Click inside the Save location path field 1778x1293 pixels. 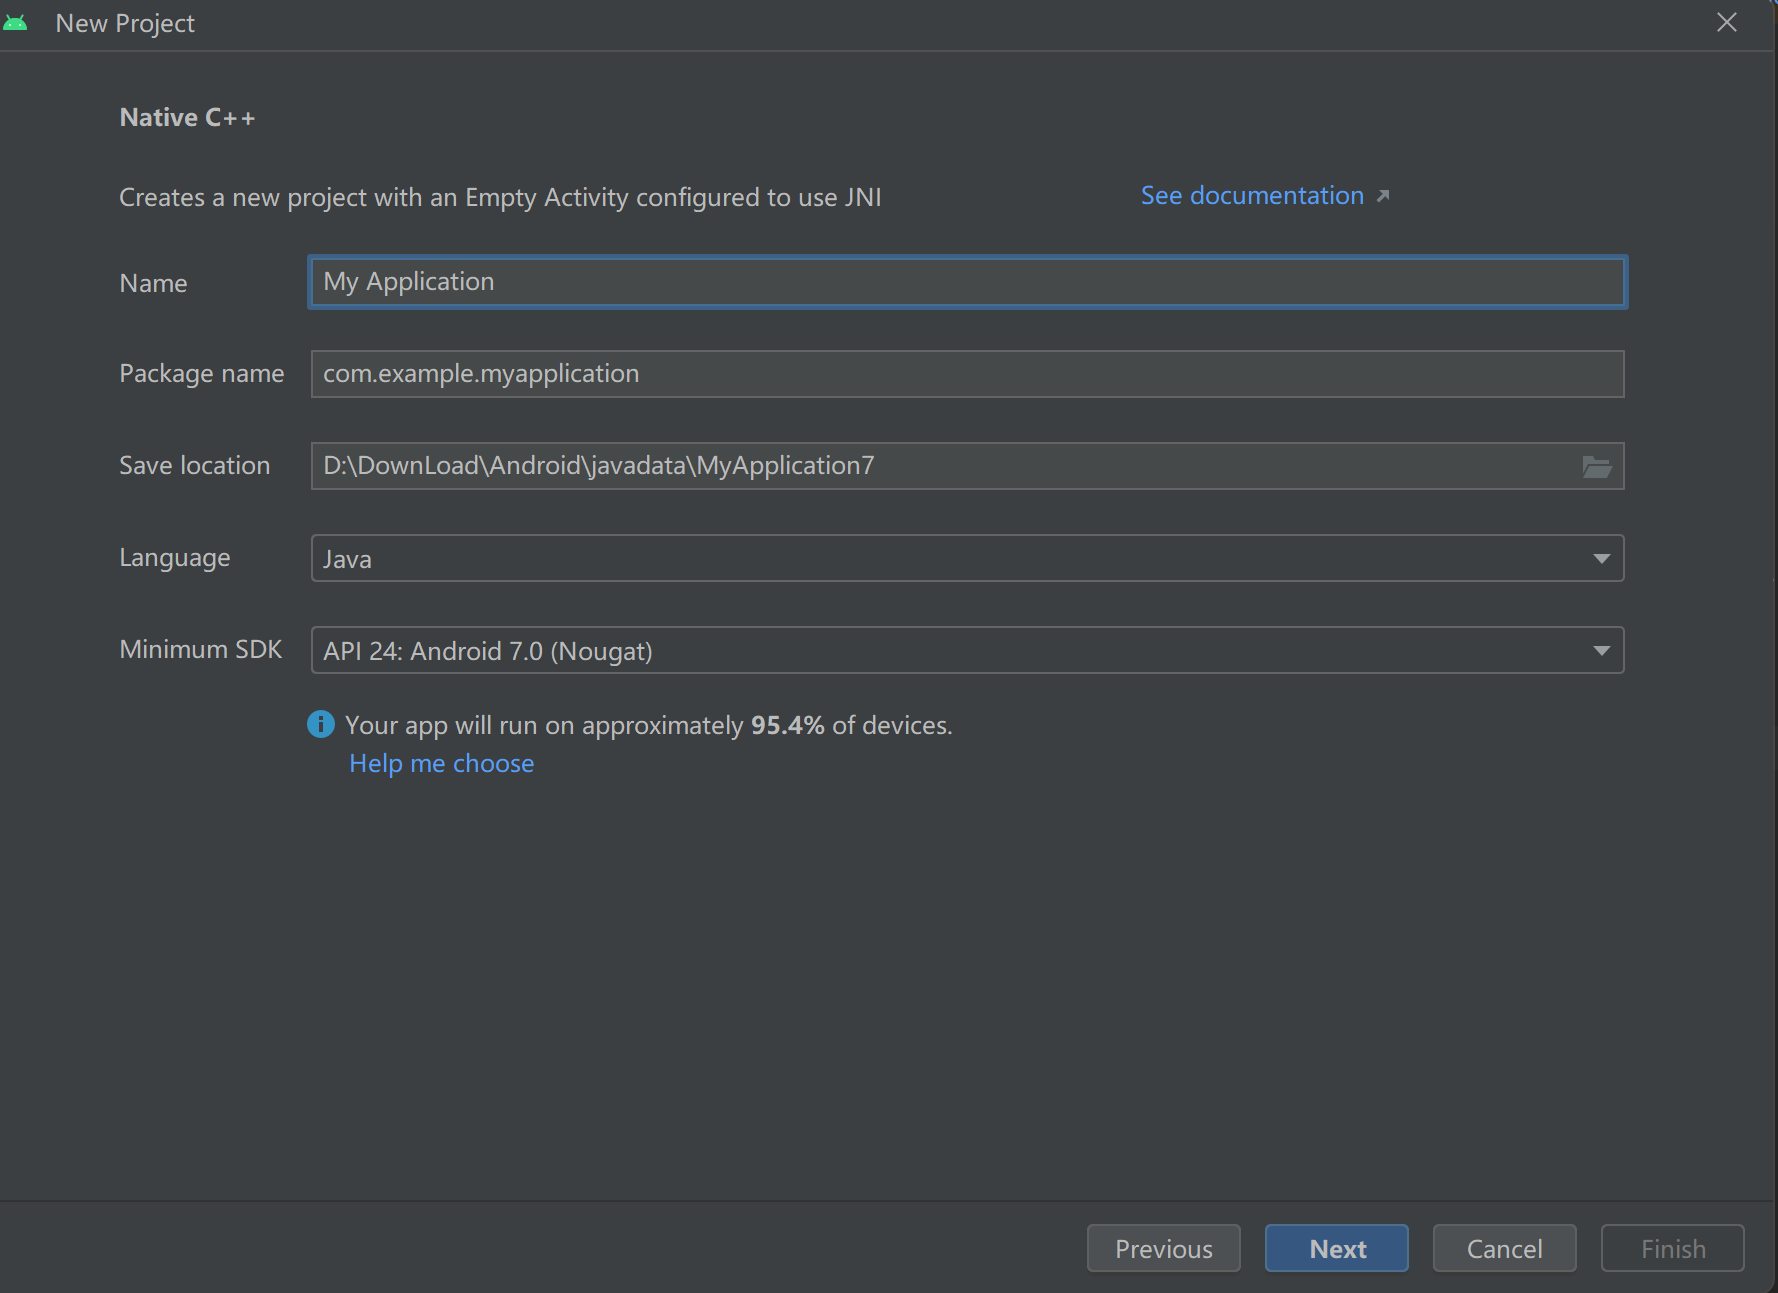[940, 466]
